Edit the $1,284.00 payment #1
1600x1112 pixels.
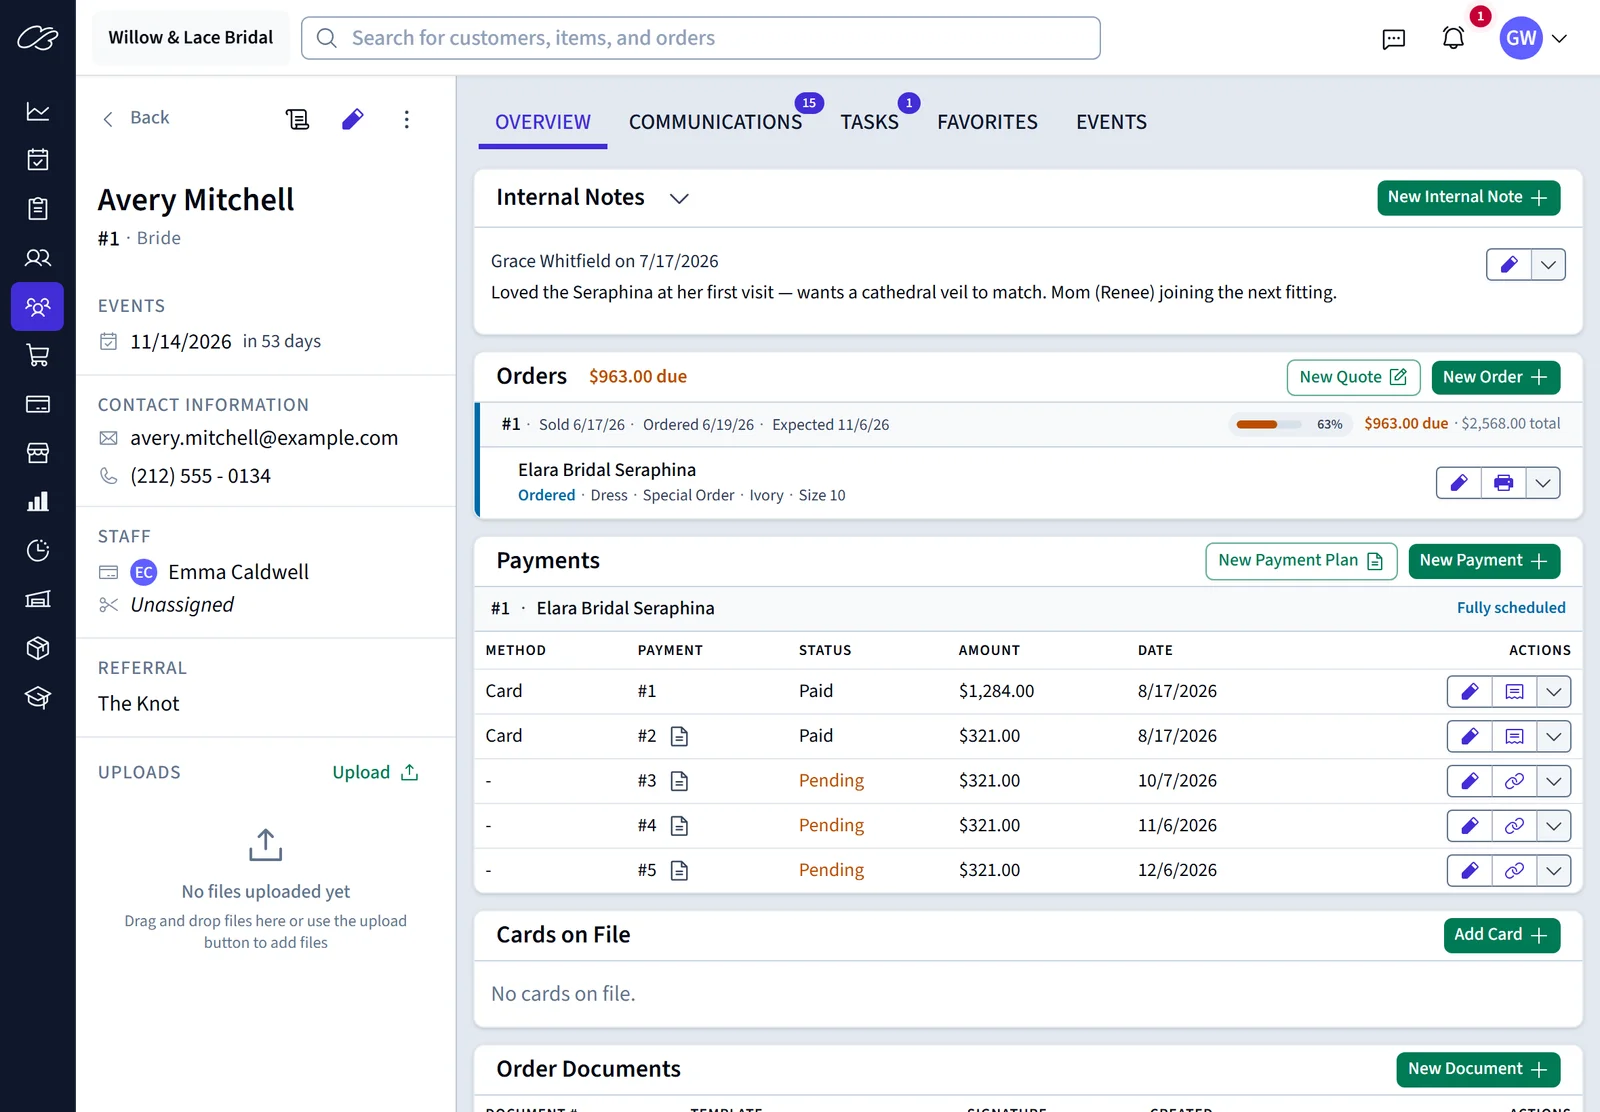[1470, 691]
